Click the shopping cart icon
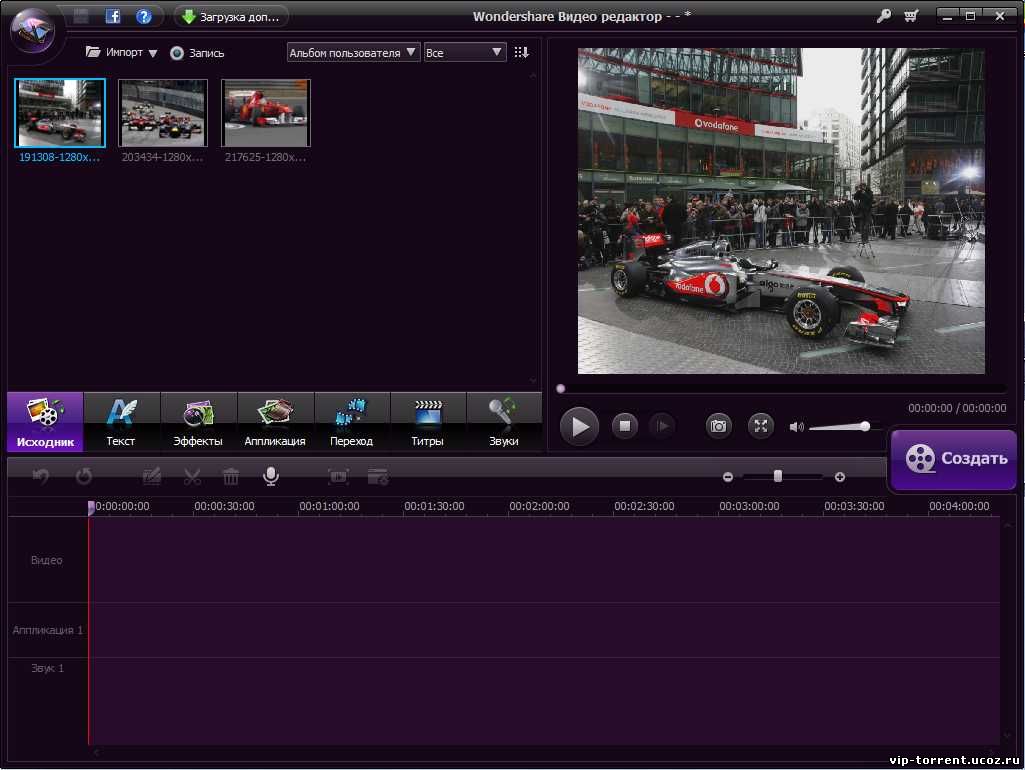 911,16
